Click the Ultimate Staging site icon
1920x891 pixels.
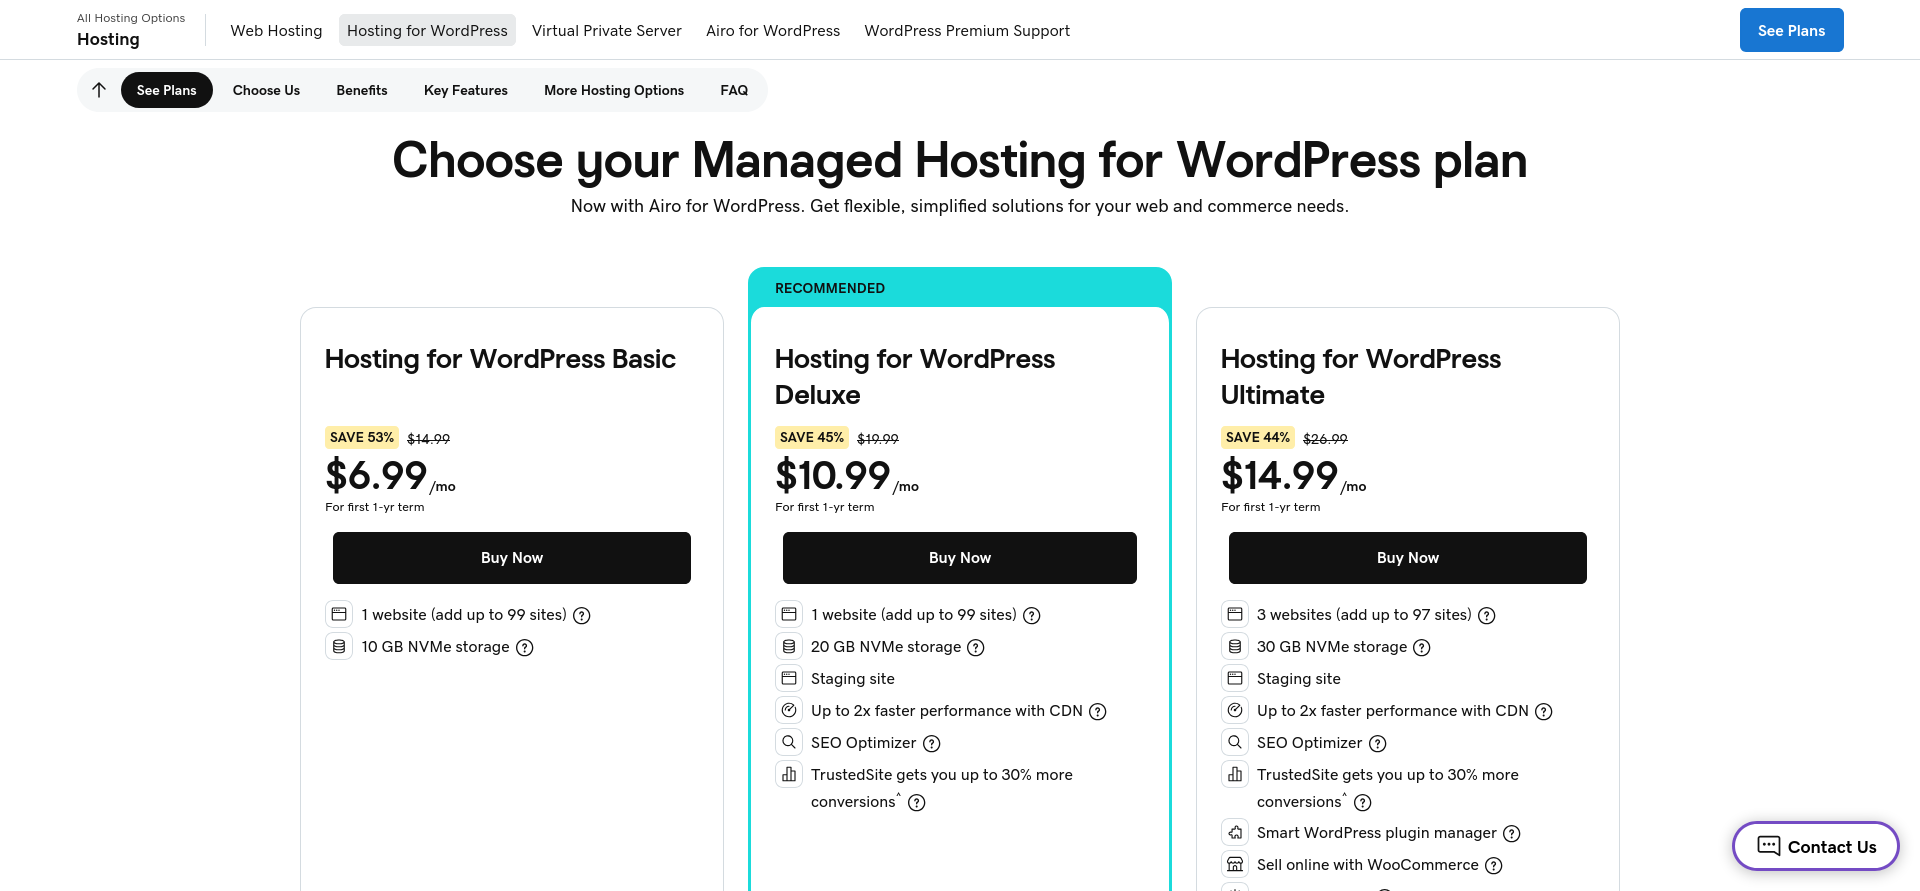point(1235,678)
